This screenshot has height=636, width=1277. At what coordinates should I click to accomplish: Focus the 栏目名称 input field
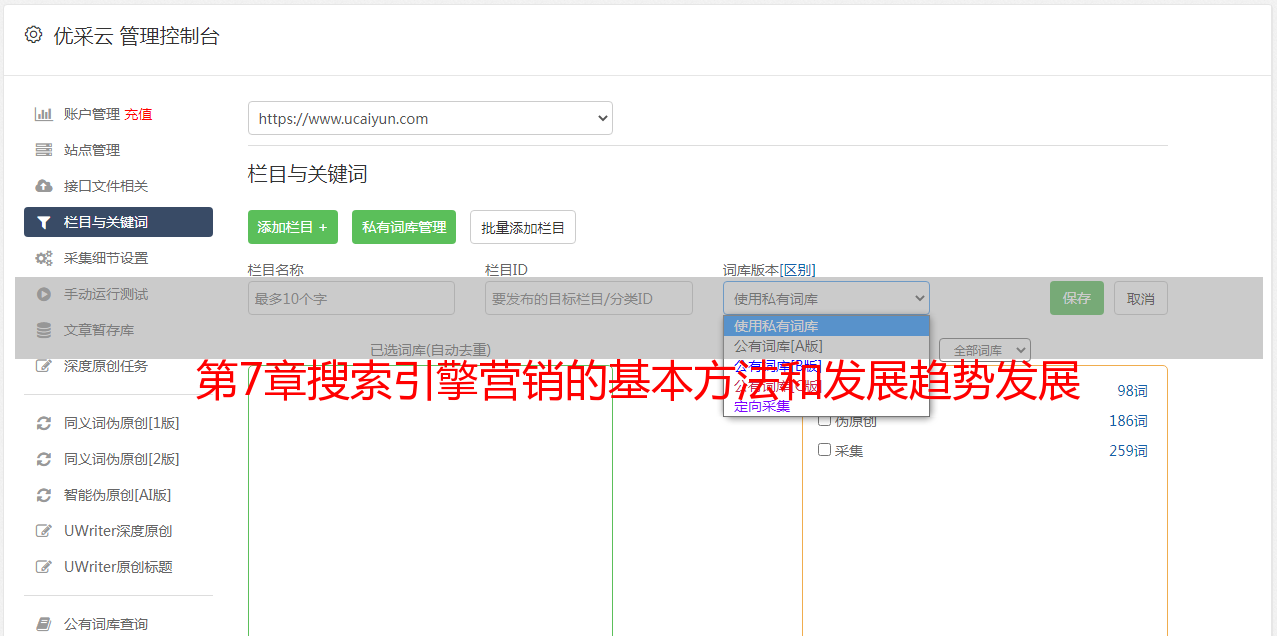point(351,298)
